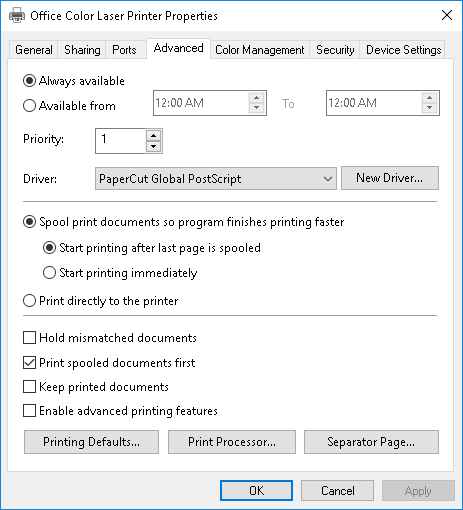The height and width of the screenshot is (510, 463).
Task: Click into the Priority number field
Action: click(121, 141)
